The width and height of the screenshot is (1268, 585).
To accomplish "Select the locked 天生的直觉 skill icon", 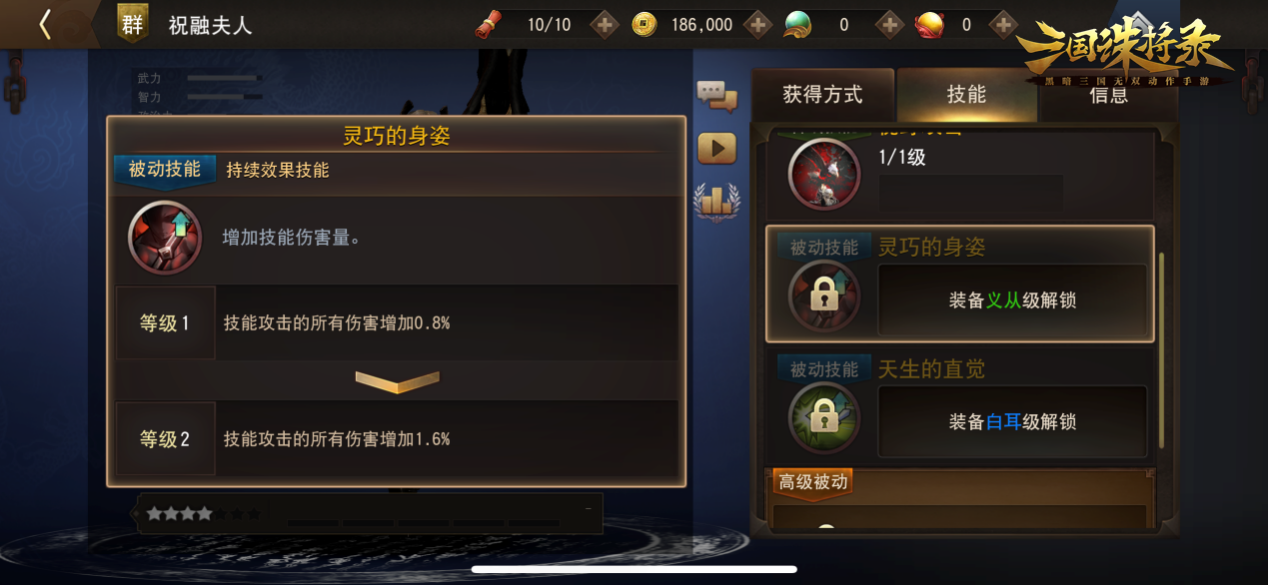I will coord(824,418).
